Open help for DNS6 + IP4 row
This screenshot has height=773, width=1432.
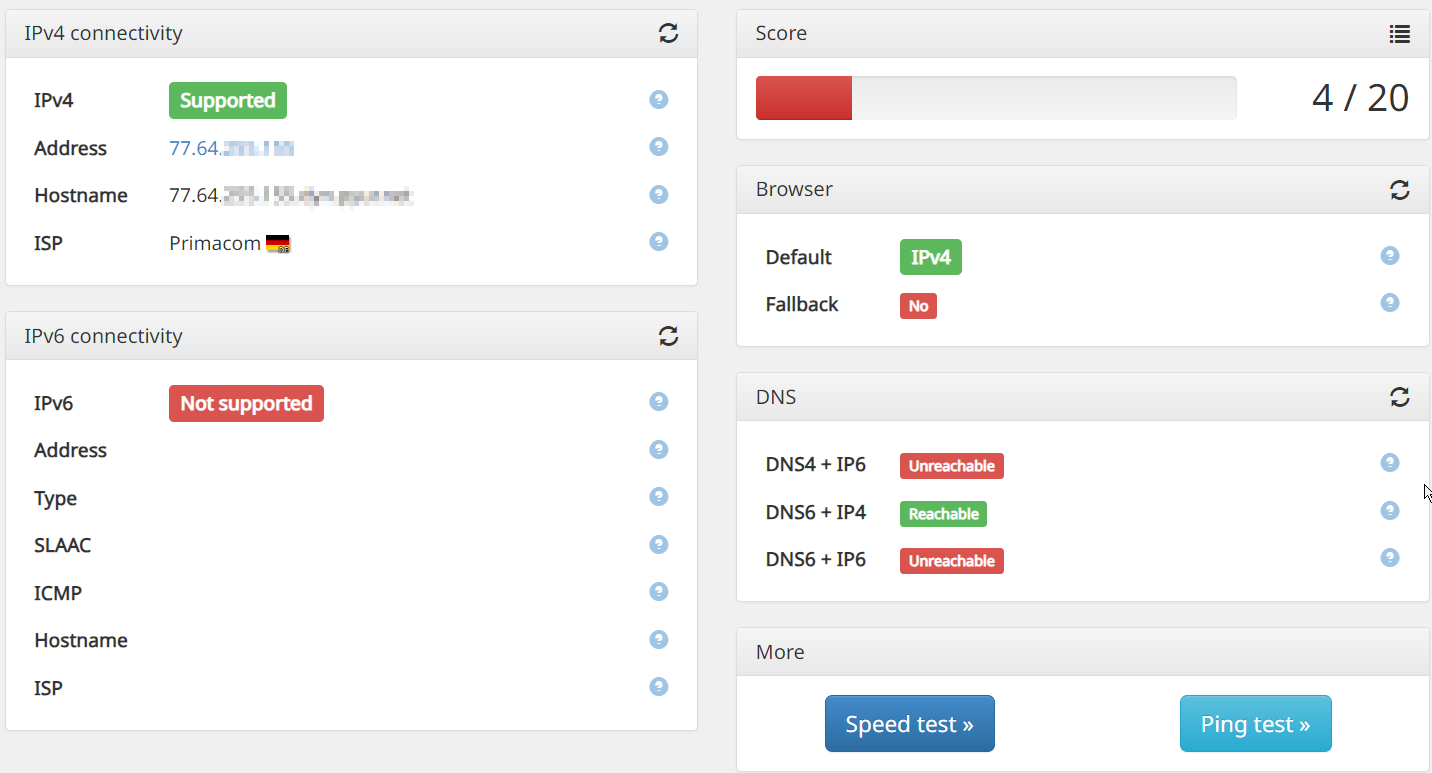coord(1390,510)
